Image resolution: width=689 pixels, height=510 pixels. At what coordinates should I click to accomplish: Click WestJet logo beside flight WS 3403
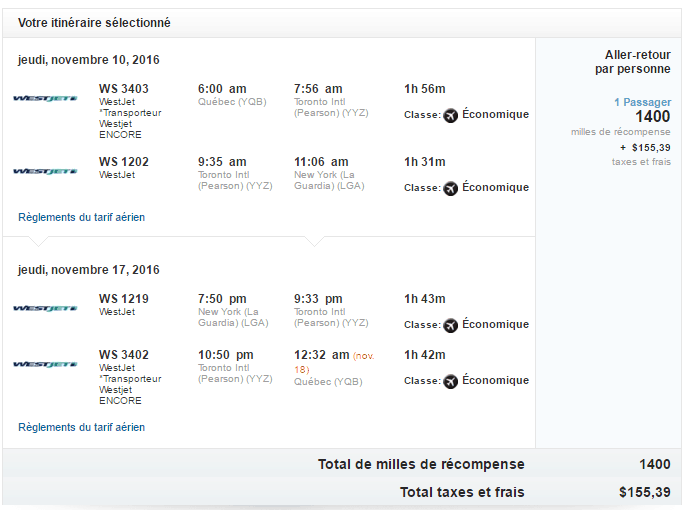[45, 98]
